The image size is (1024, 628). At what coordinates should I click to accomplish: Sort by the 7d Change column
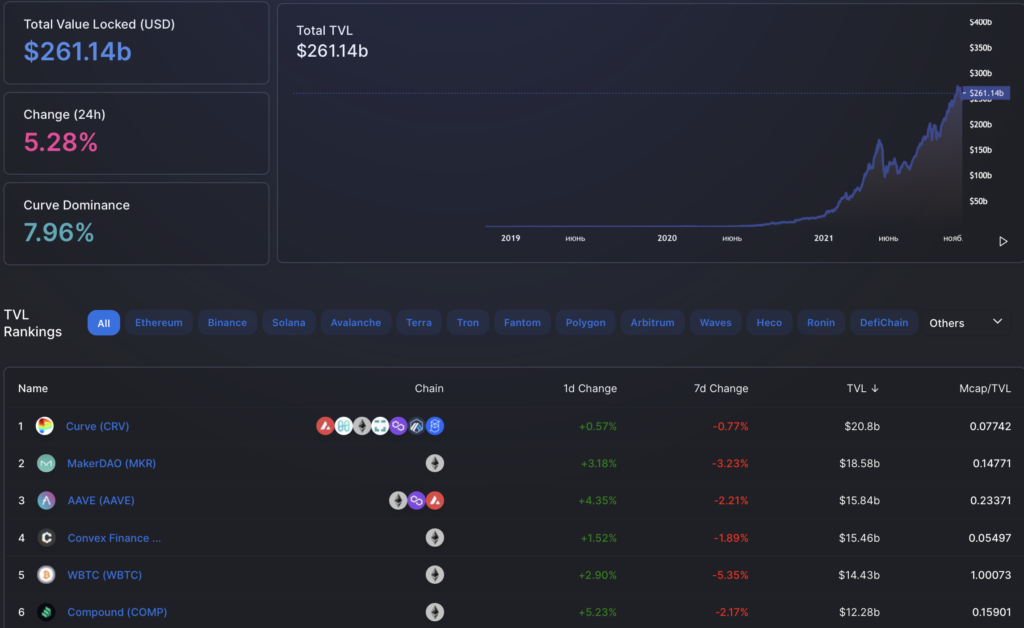click(x=722, y=388)
